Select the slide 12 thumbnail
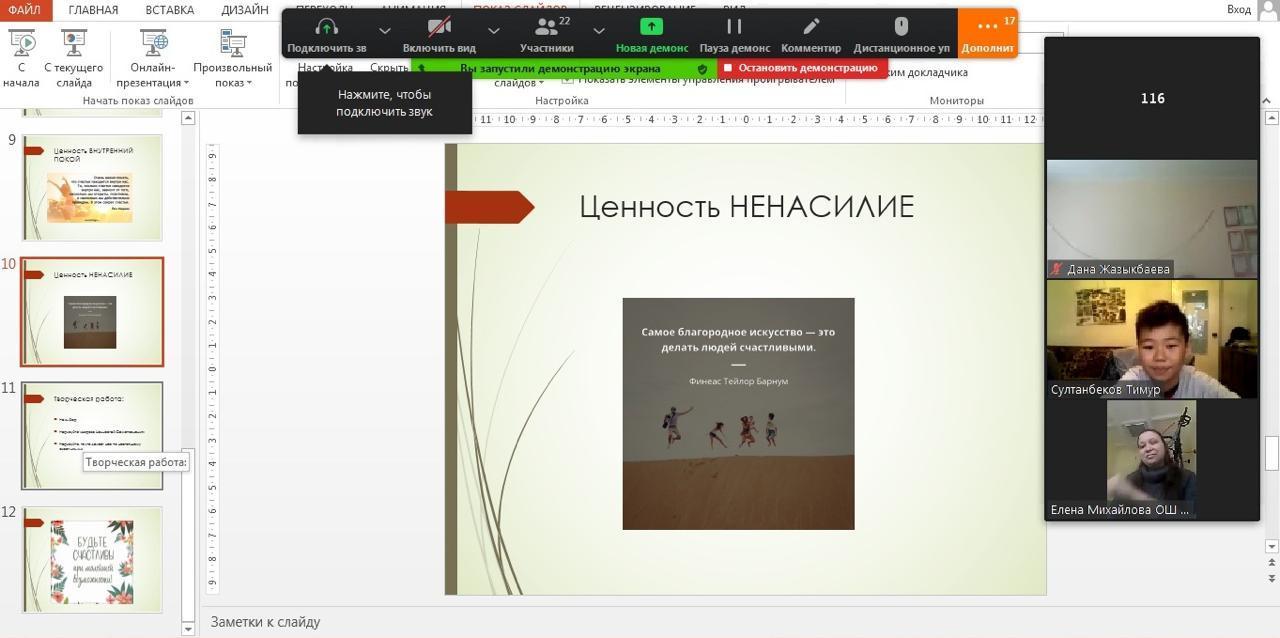The height and width of the screenshot is (638, 1280). 92,560
